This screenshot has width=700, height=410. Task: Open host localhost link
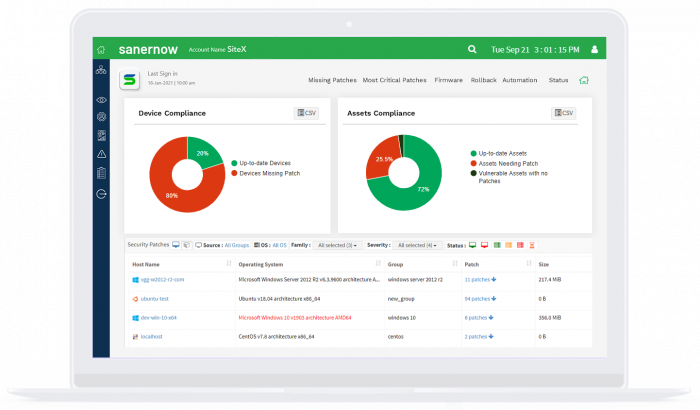point(151,337)
